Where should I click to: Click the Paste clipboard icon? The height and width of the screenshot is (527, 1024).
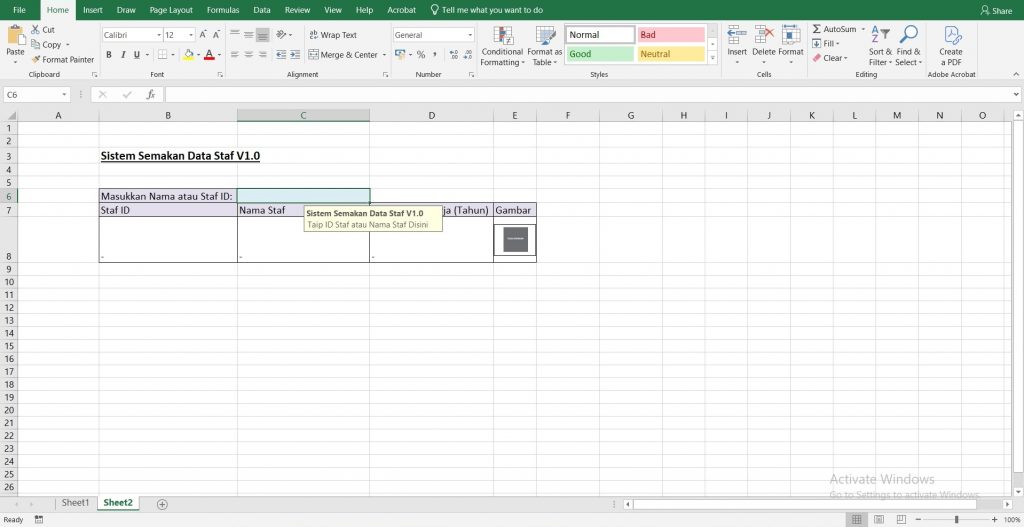coord(15,35)
